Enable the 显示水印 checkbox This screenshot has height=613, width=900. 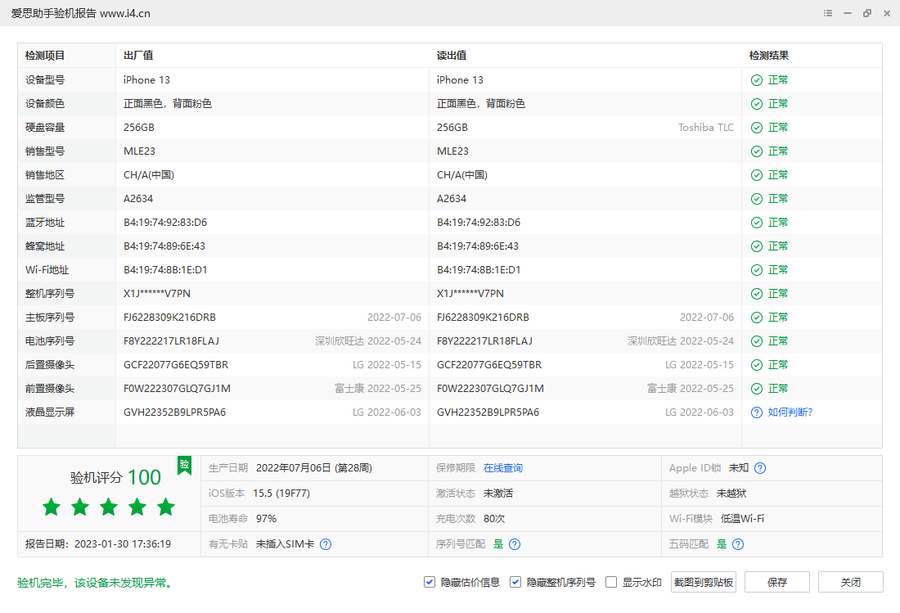click(611, 582)
